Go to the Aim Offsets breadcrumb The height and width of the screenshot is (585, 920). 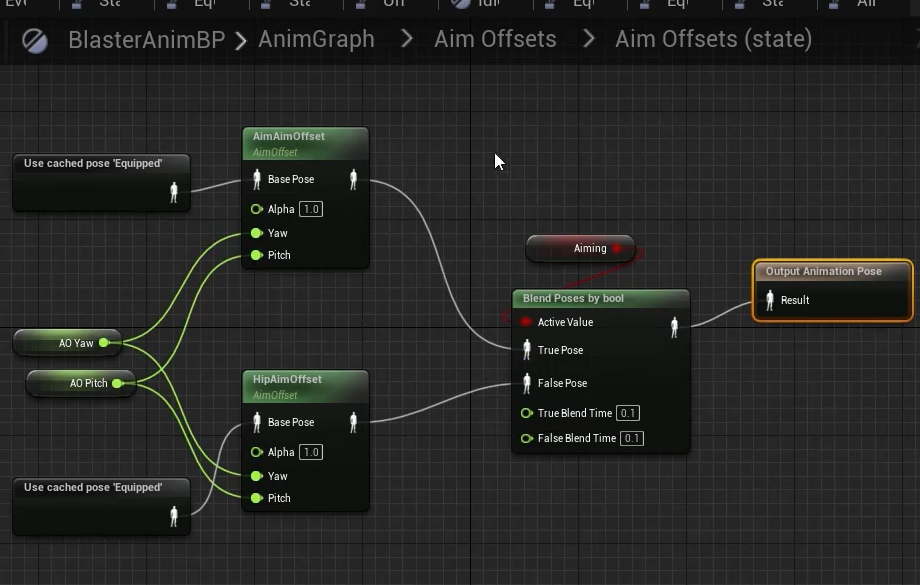tap(495, 39)
